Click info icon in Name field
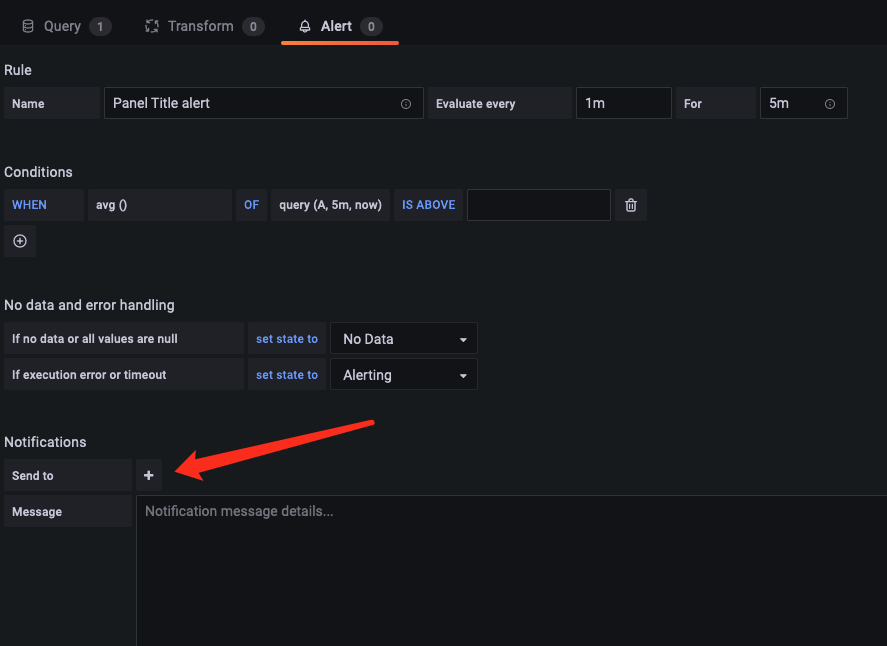This screenshot has width=887, height=646. tap(406, 104)
